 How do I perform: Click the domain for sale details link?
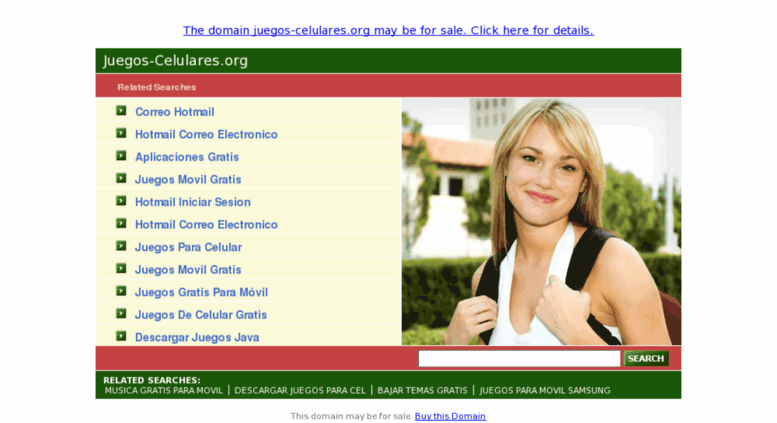click(388, 30)
